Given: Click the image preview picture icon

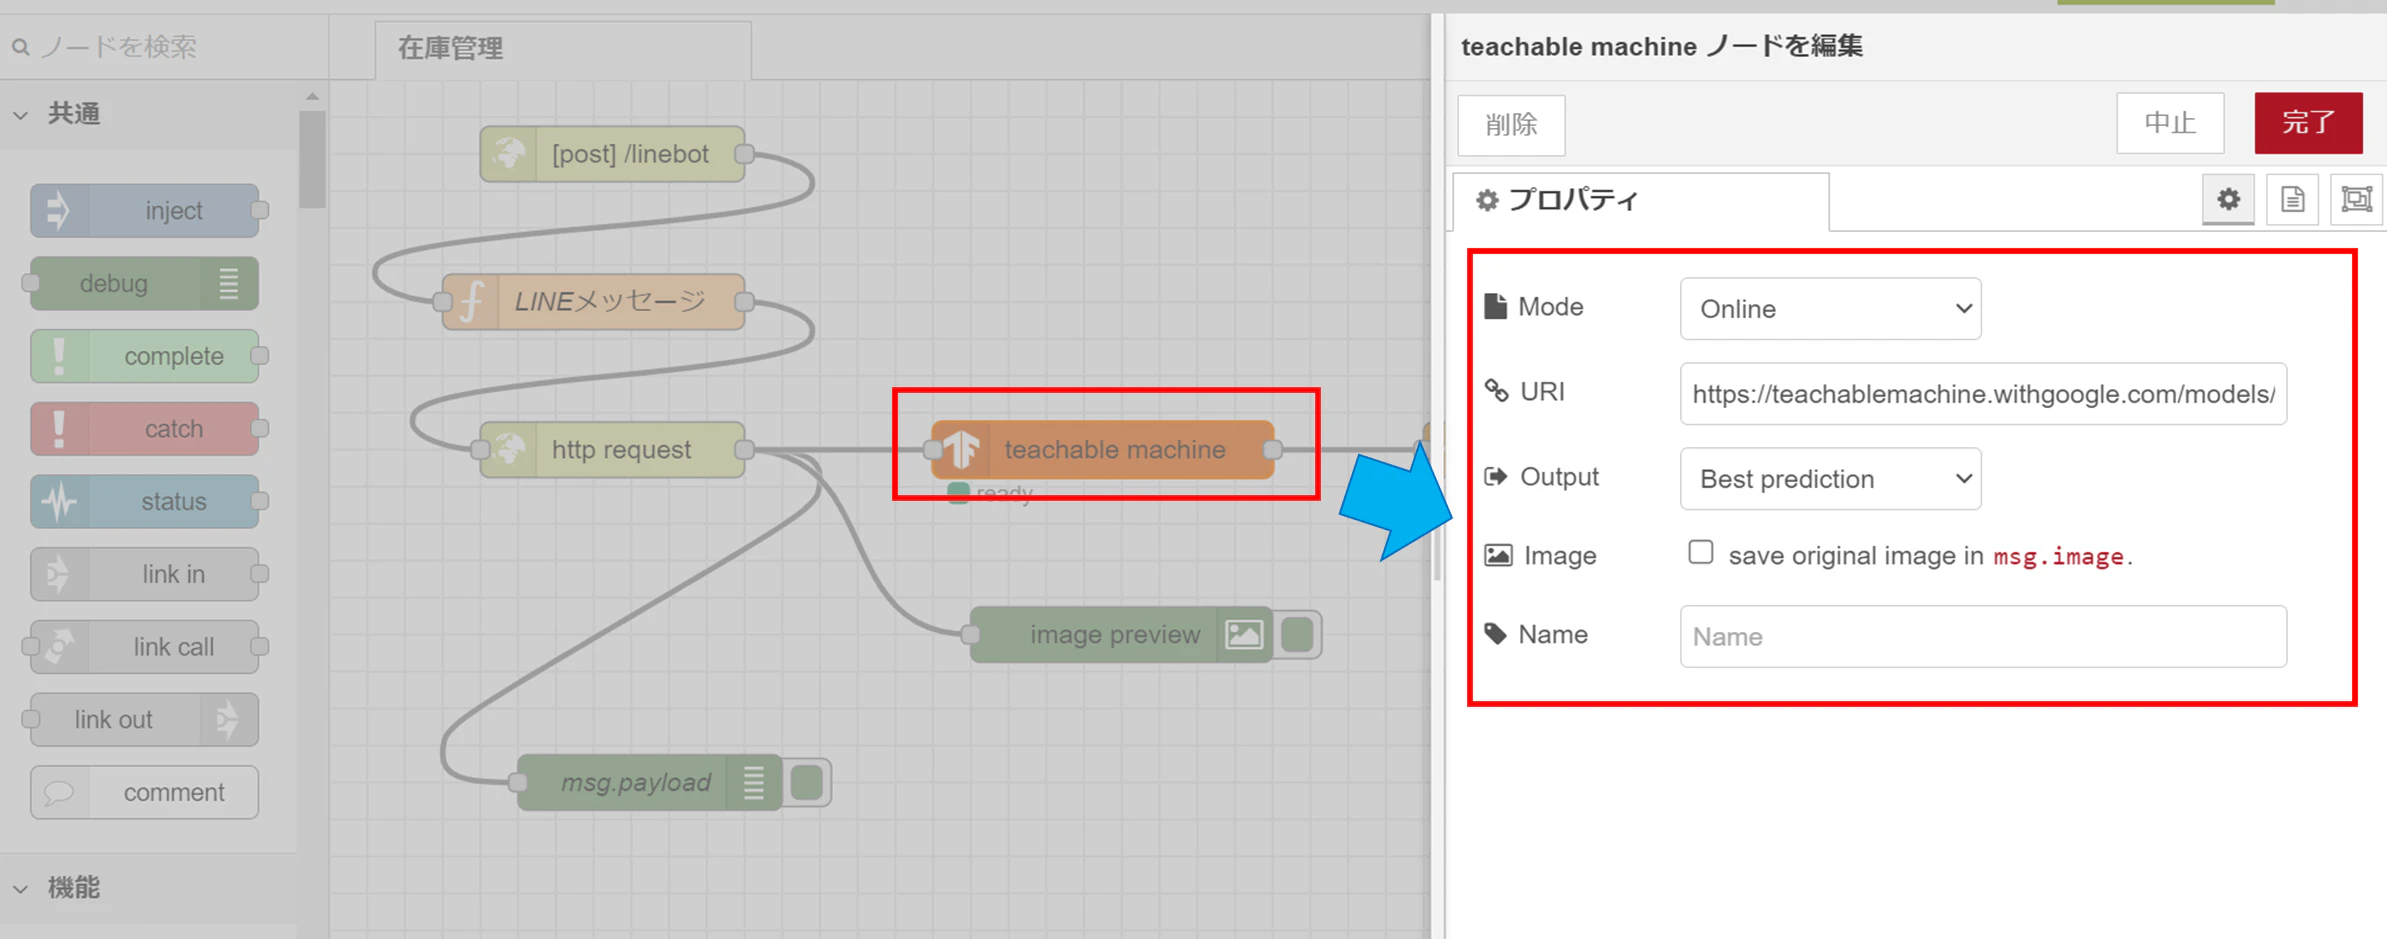Looking at the screenshot, I should tap(1244, 634).
